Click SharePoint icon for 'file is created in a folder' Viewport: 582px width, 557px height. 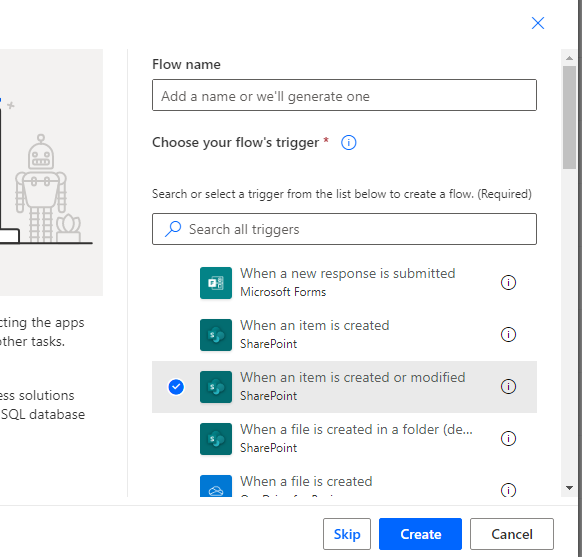216,439
